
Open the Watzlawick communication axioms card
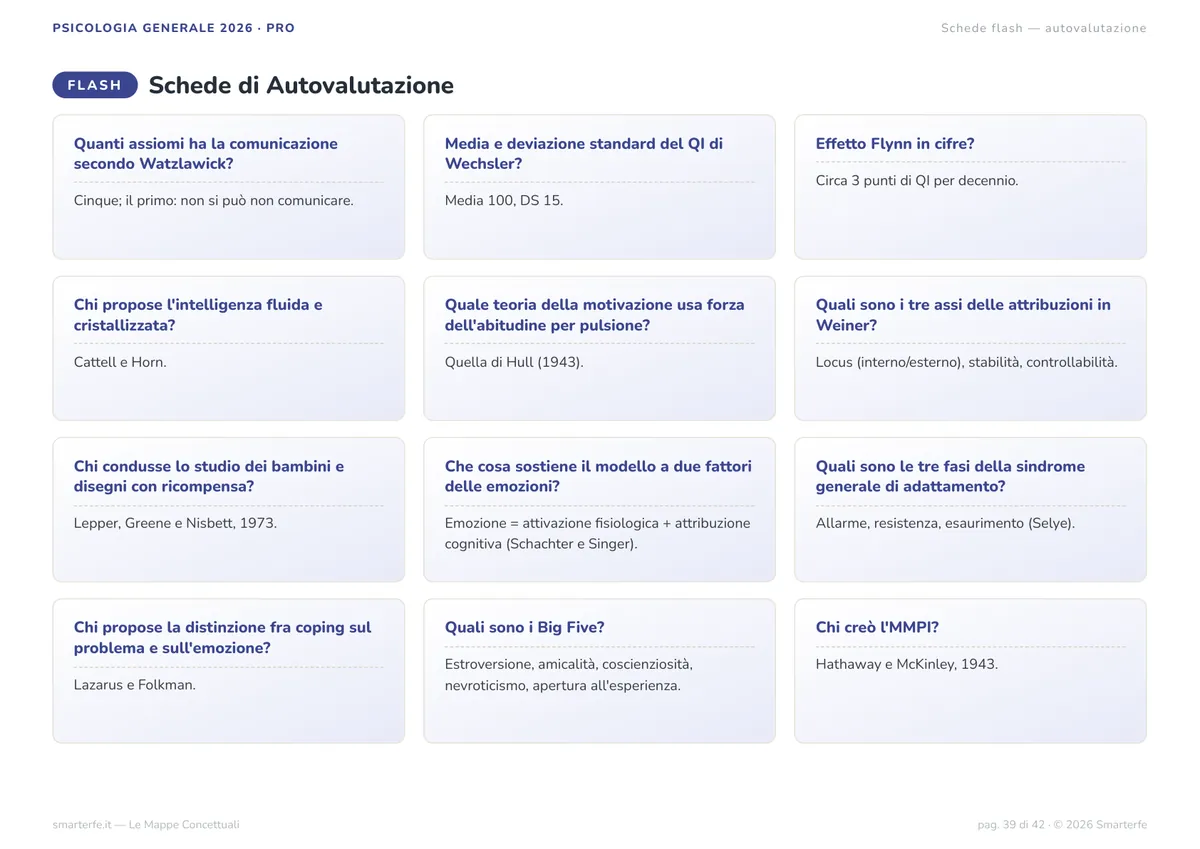pos(229,187)
